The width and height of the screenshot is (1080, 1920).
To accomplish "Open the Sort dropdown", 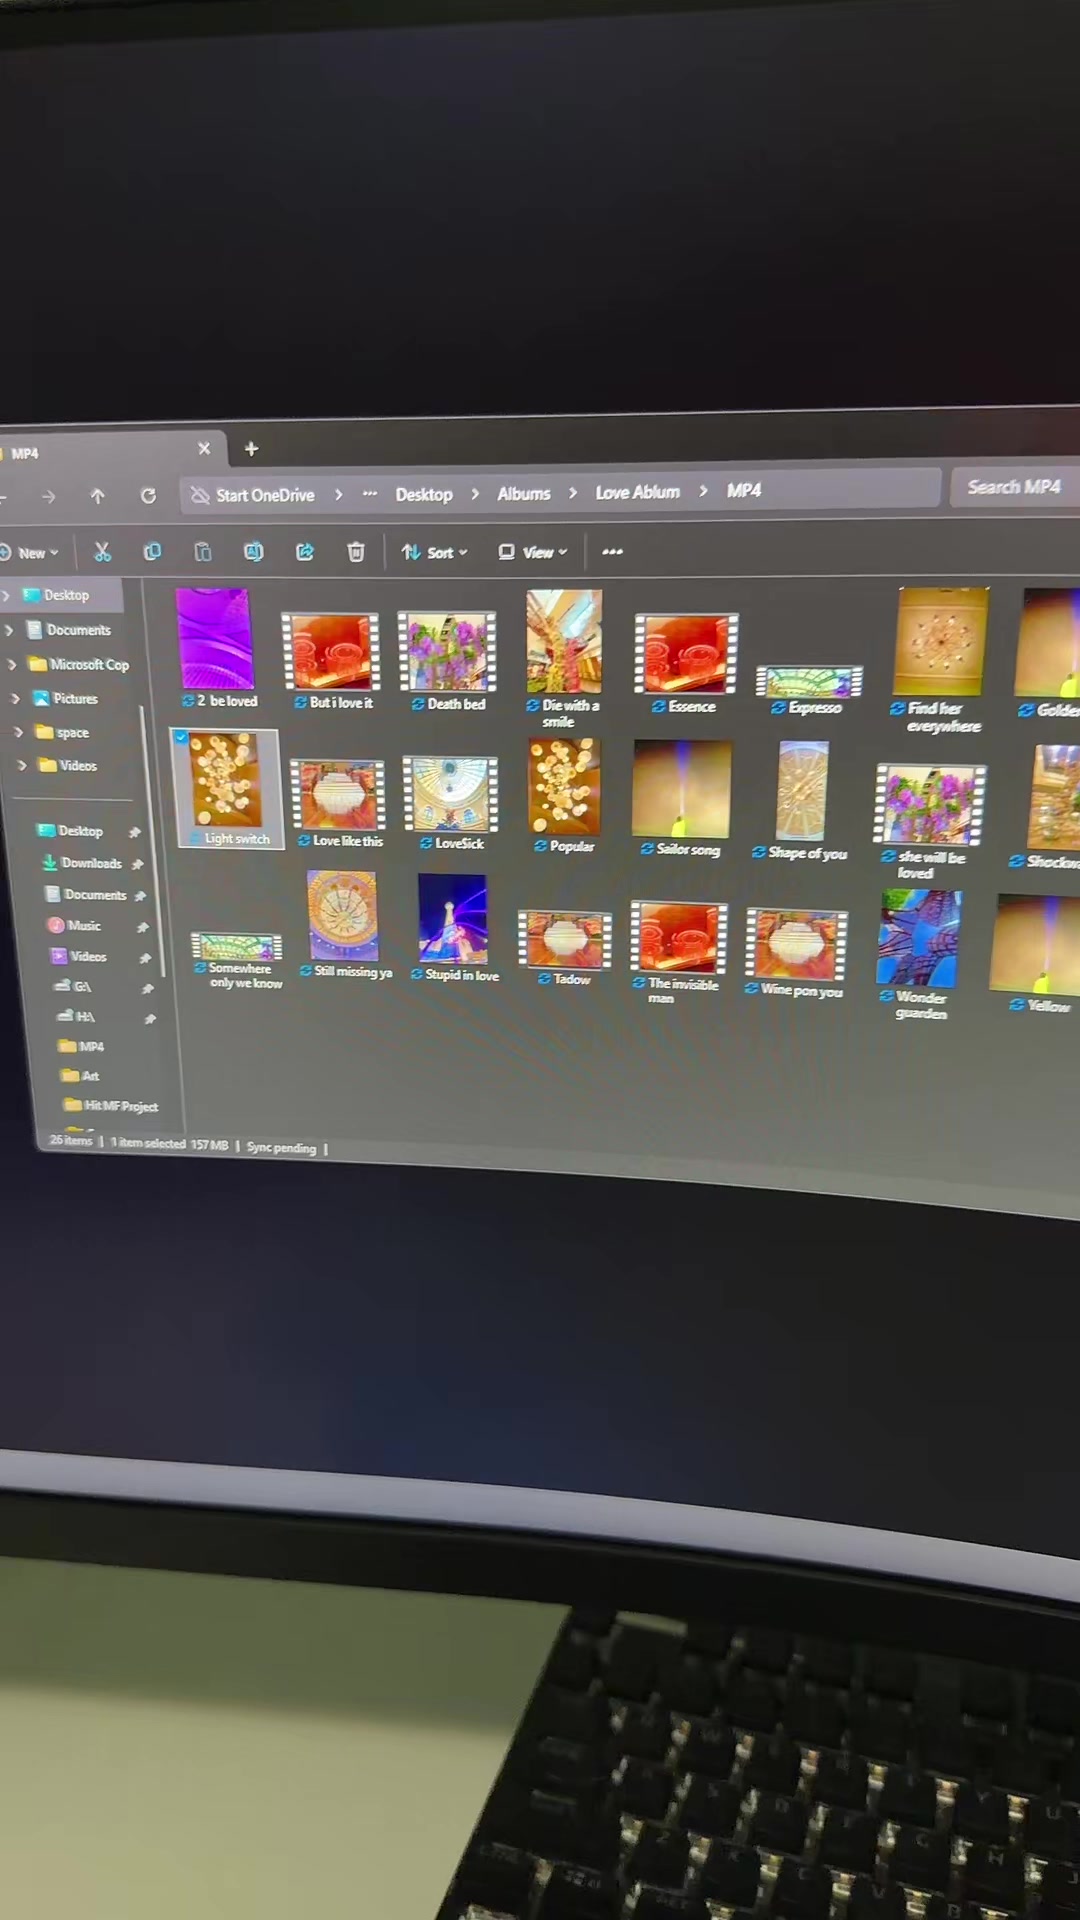I will click(435, 552).
